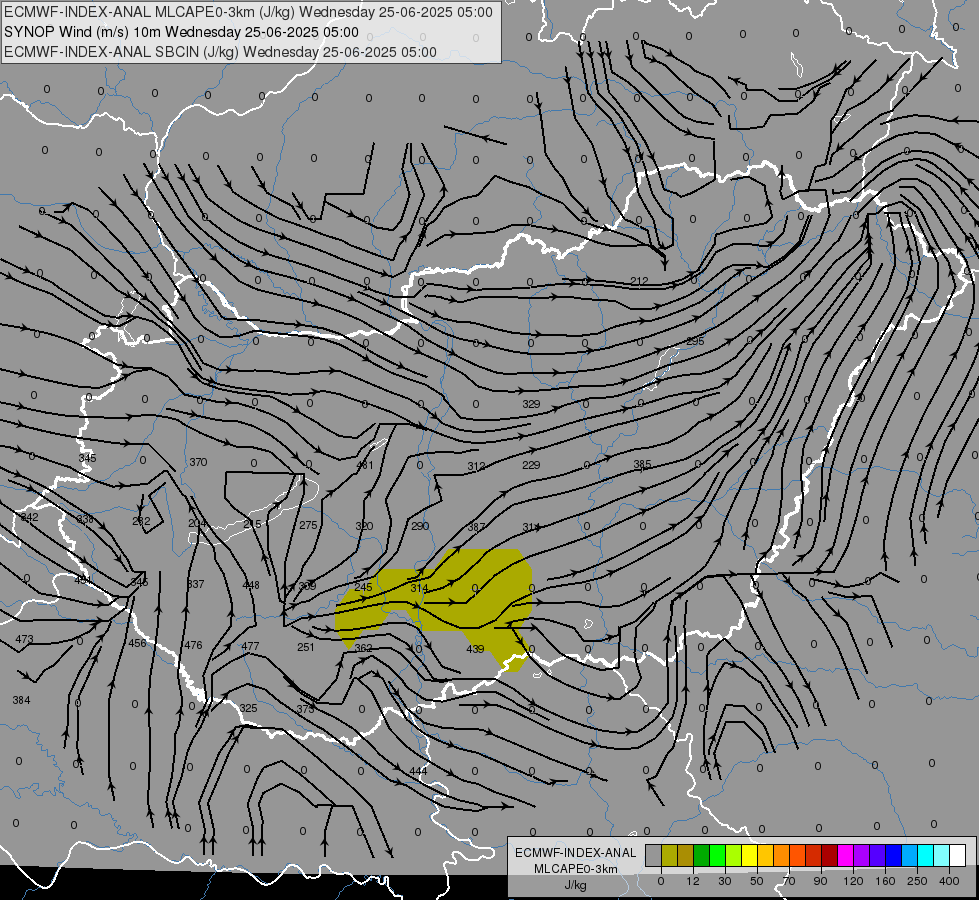Click the map value 439
Viewport: 979px width, 900px height.
point(475,649)
